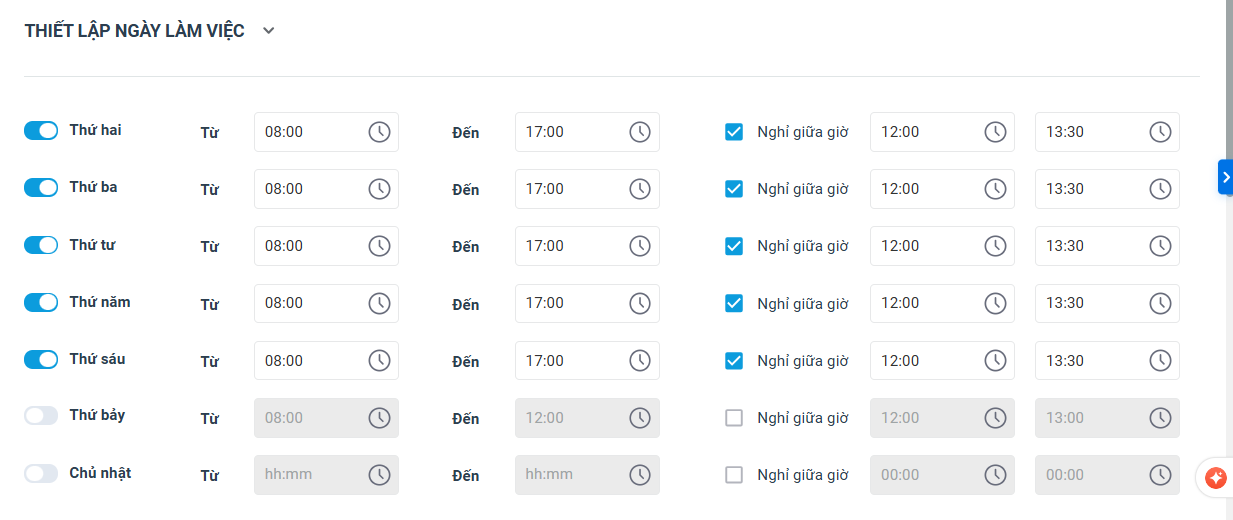This screenshot has height=520, width=1233.
Task: Open time picker for Tuesday's end time
Action: tap(640, 189)
